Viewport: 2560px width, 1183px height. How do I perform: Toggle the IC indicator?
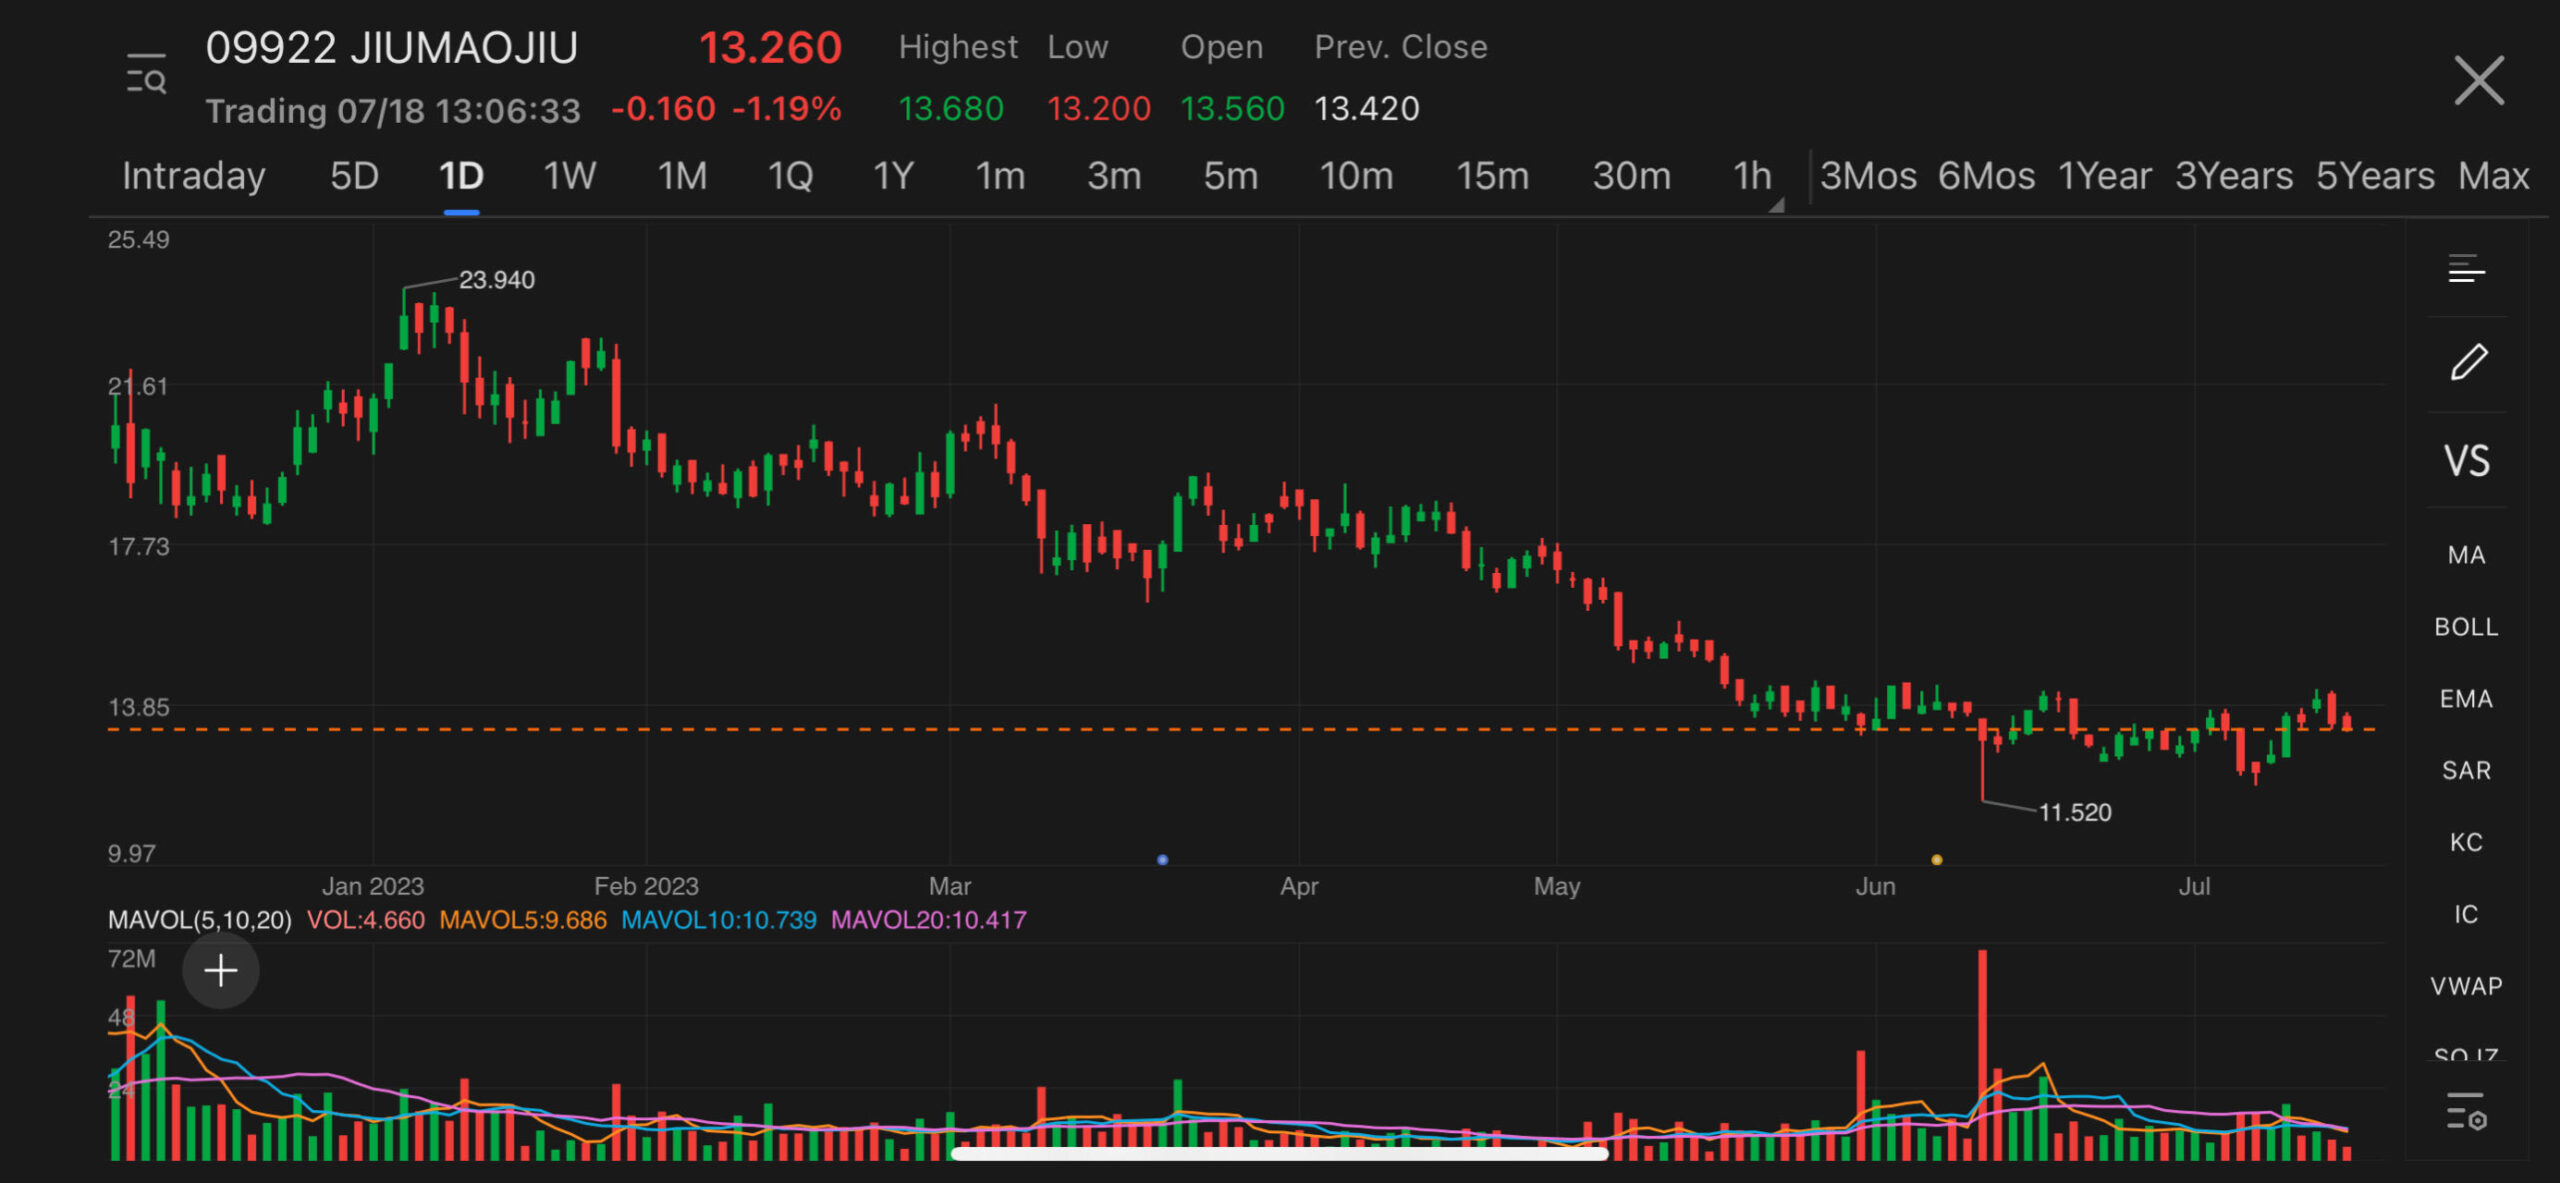pos(2466,914)
